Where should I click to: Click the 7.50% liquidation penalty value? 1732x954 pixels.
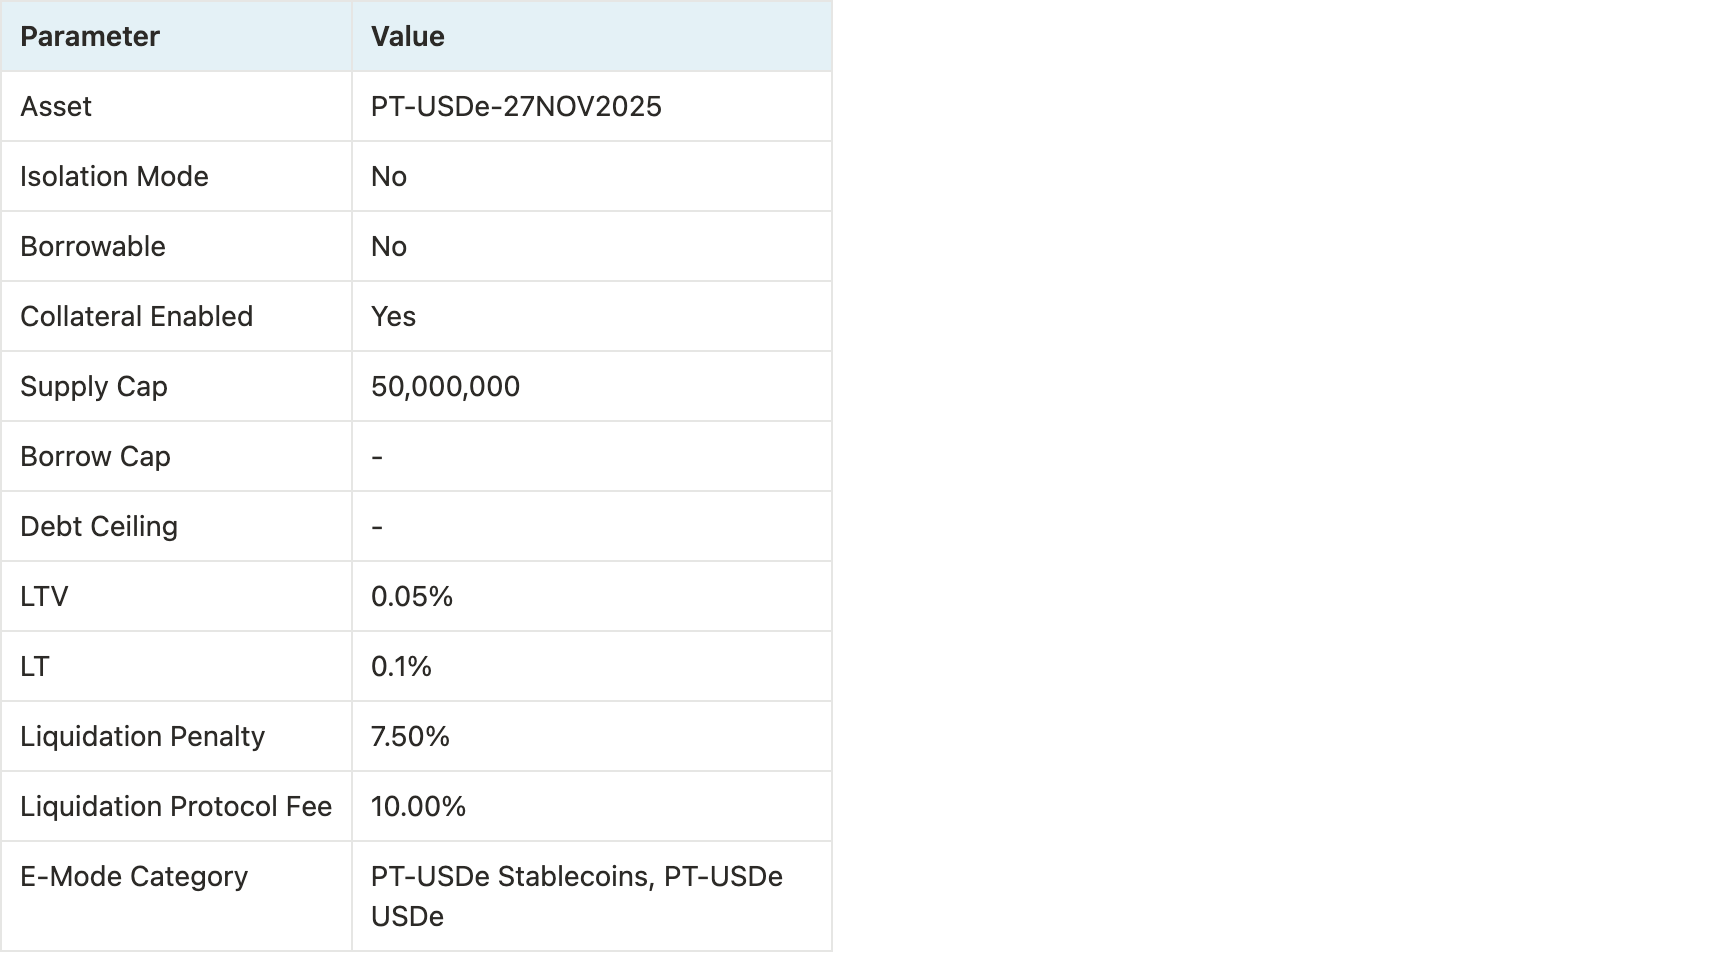click(410, 737)
